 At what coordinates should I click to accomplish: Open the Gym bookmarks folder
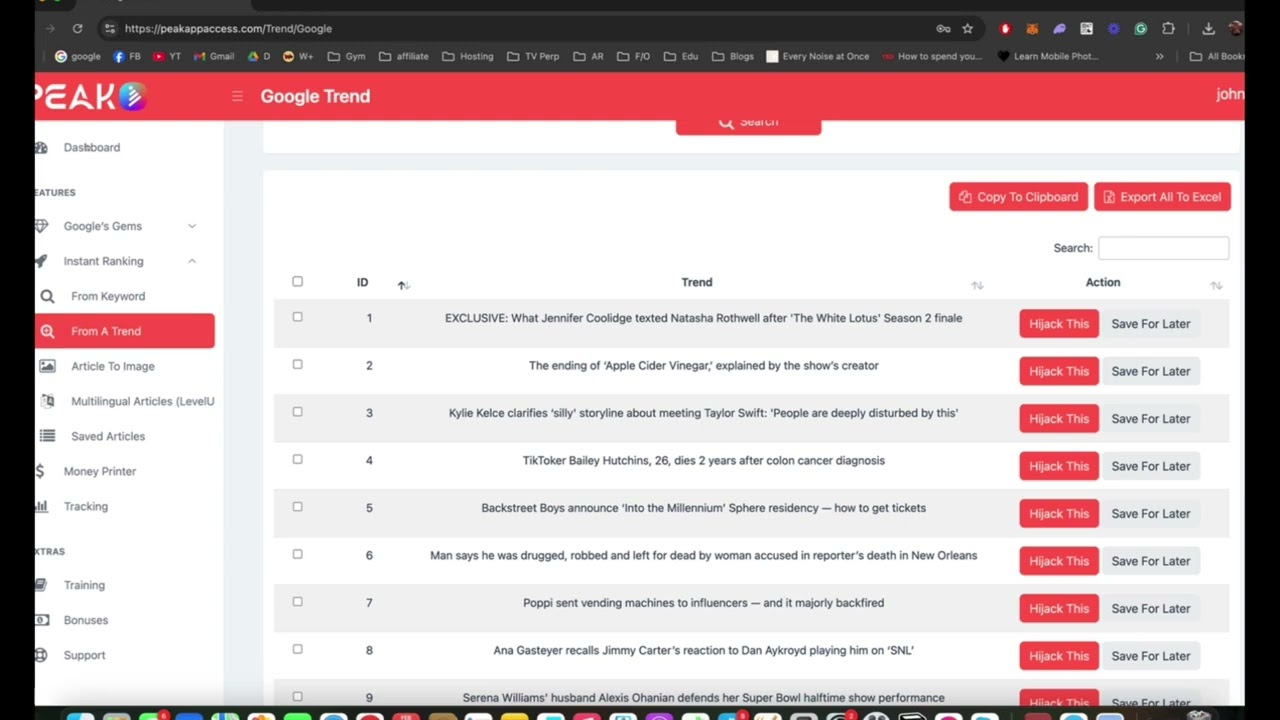click(x=347, y=57)
